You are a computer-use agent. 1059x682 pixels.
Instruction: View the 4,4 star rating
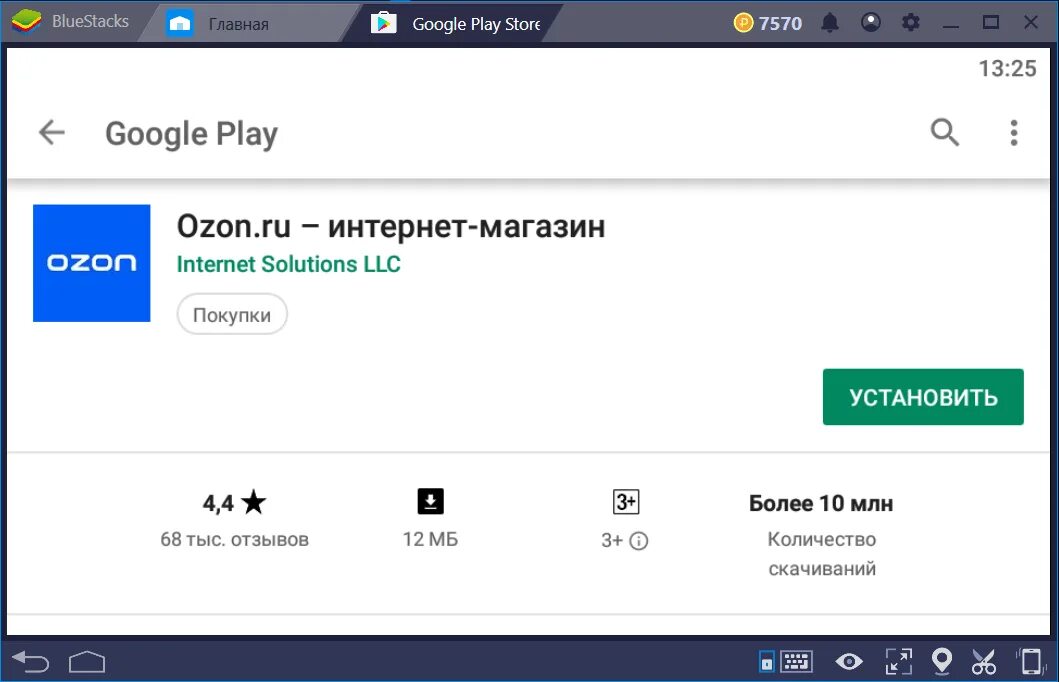tap(234, 502)
